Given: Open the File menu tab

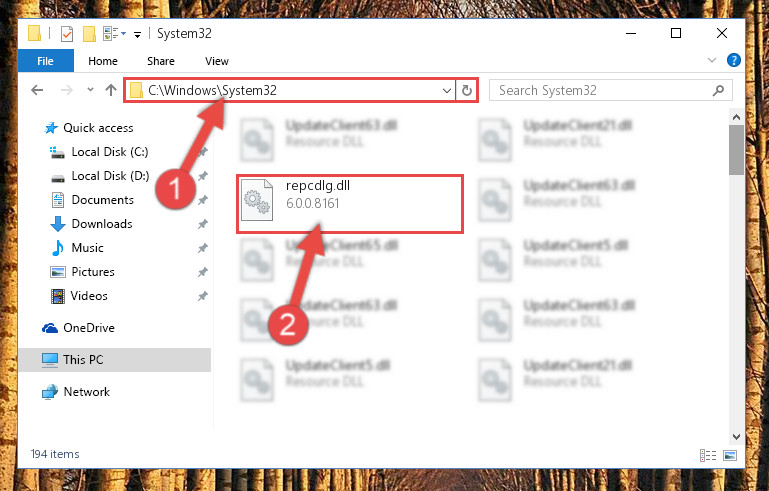Looking at the screenshot, I should pos(46,61).
